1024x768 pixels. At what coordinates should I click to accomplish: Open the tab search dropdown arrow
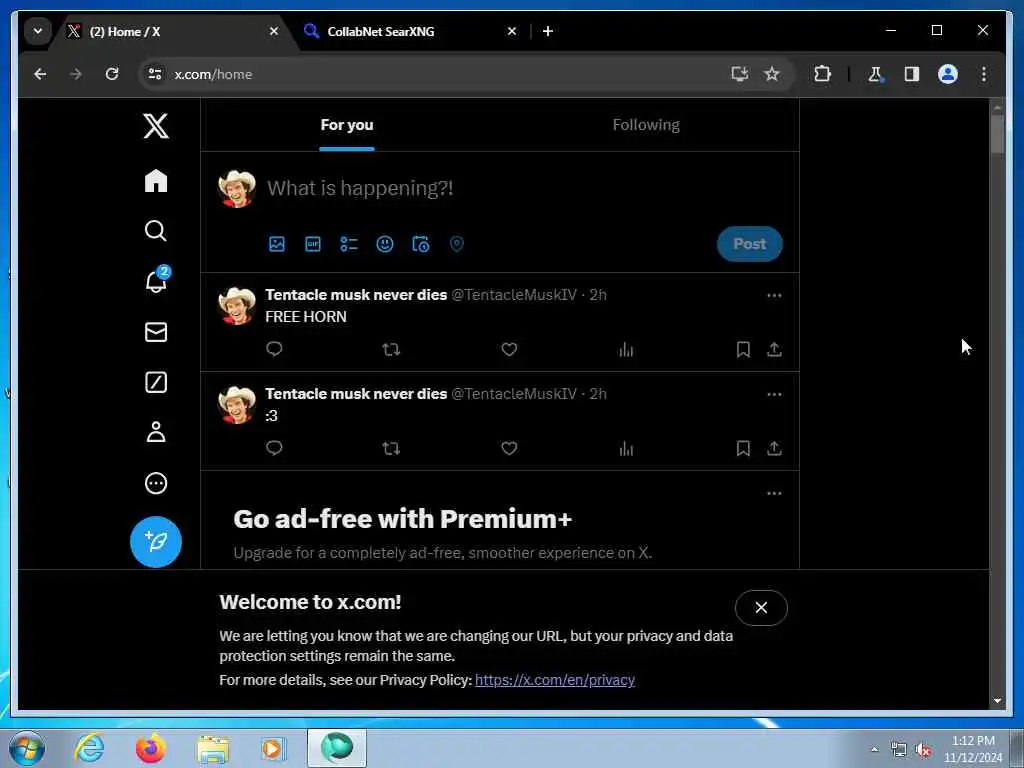pos(38,31)
